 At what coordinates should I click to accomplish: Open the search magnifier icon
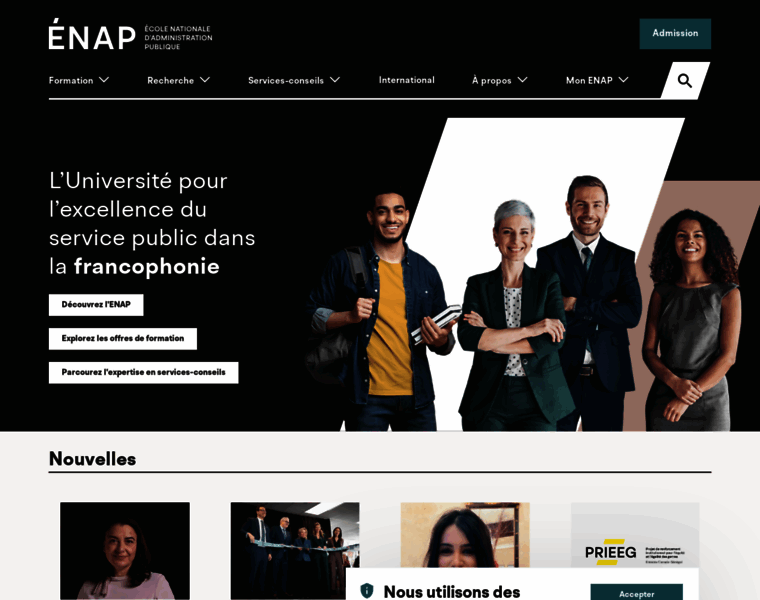(x=685, y=80)
